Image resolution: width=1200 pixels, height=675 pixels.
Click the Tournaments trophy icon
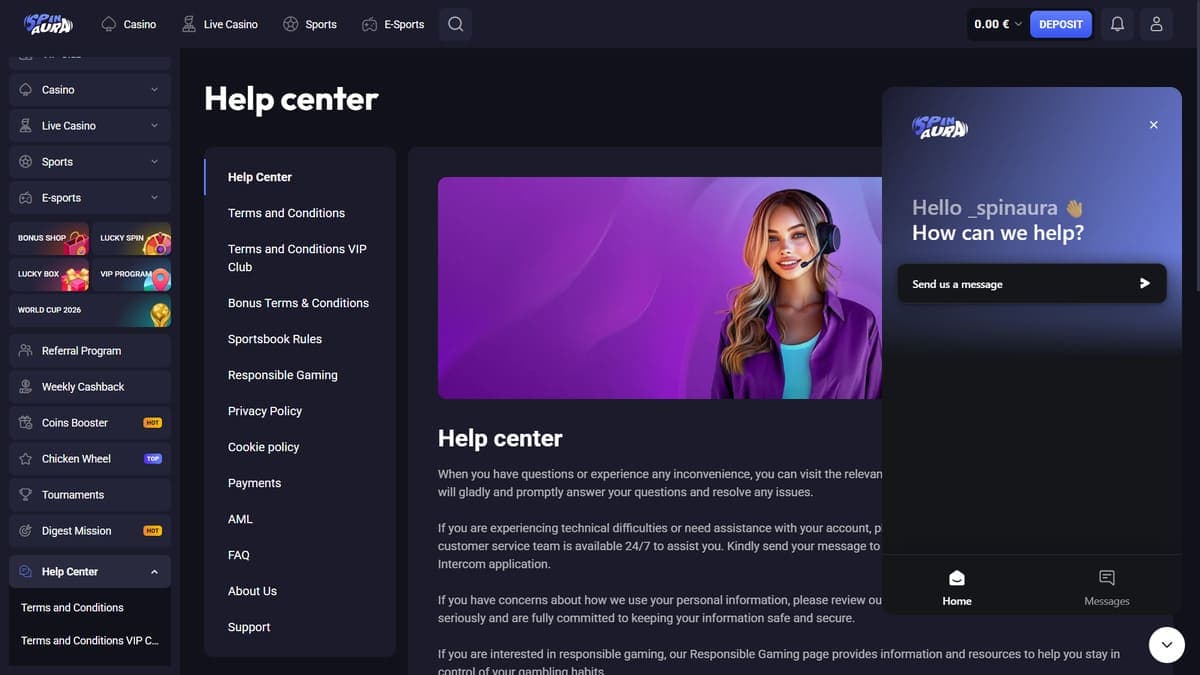(x=26, y=495)
